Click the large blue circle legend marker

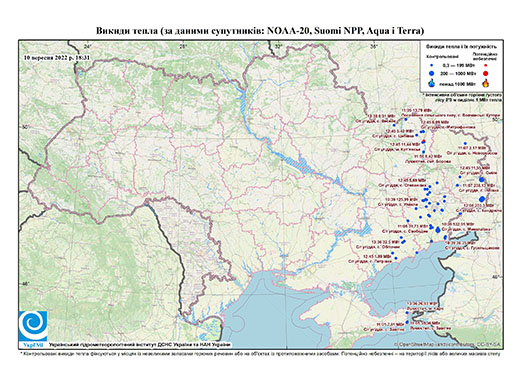pos(432,73)
